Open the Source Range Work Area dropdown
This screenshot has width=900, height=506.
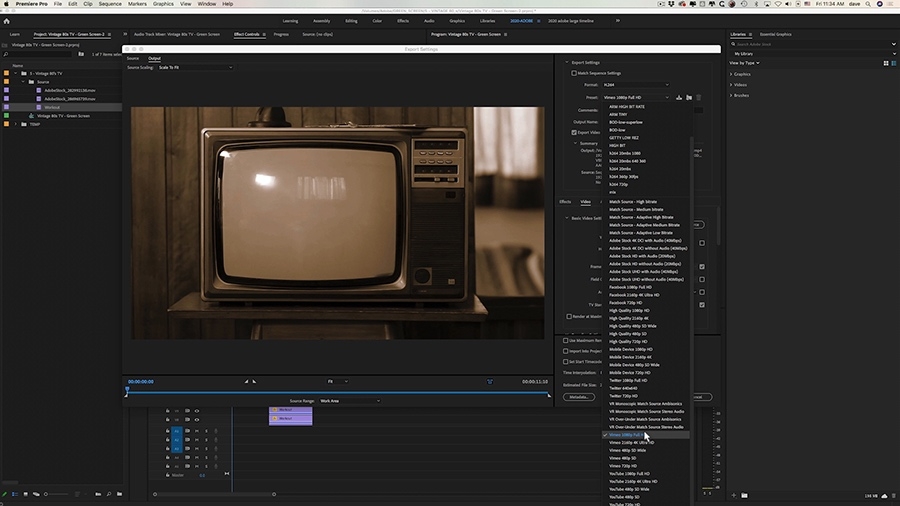pos(350,401)
